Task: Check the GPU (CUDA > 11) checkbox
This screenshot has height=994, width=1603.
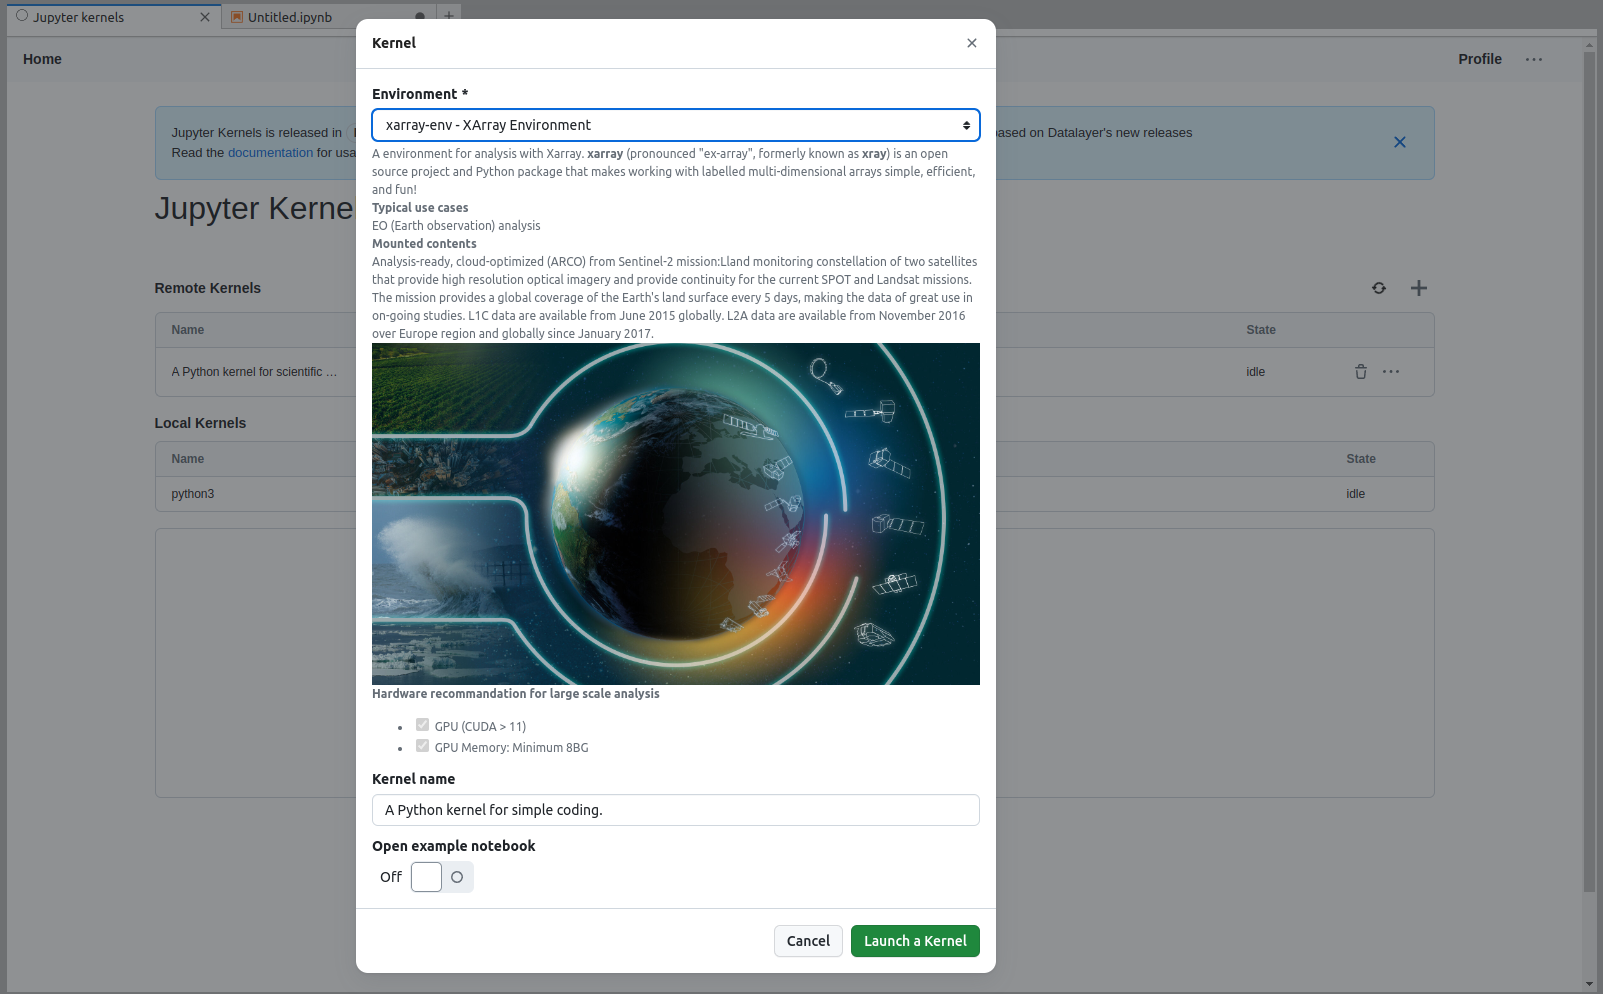Action: [423, 725]
